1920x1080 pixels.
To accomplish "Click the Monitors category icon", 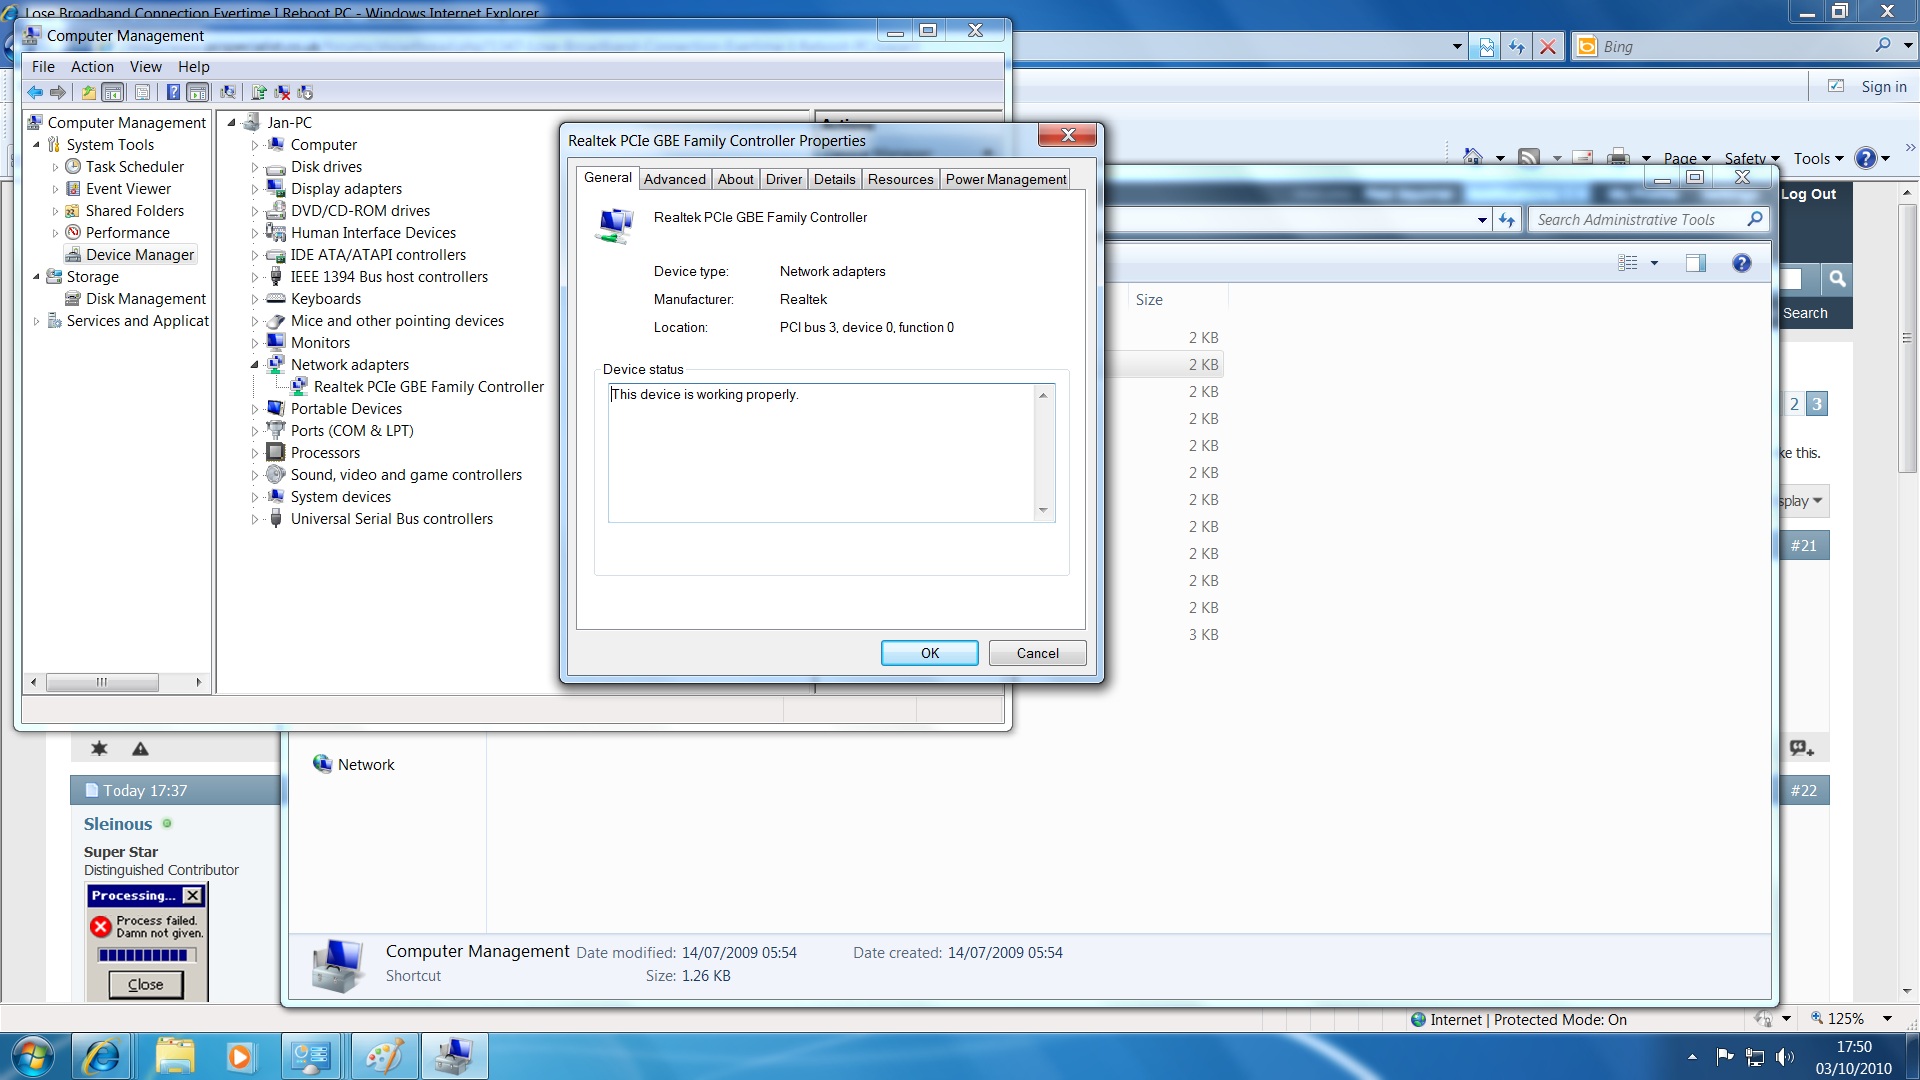I will pos(276,342).
